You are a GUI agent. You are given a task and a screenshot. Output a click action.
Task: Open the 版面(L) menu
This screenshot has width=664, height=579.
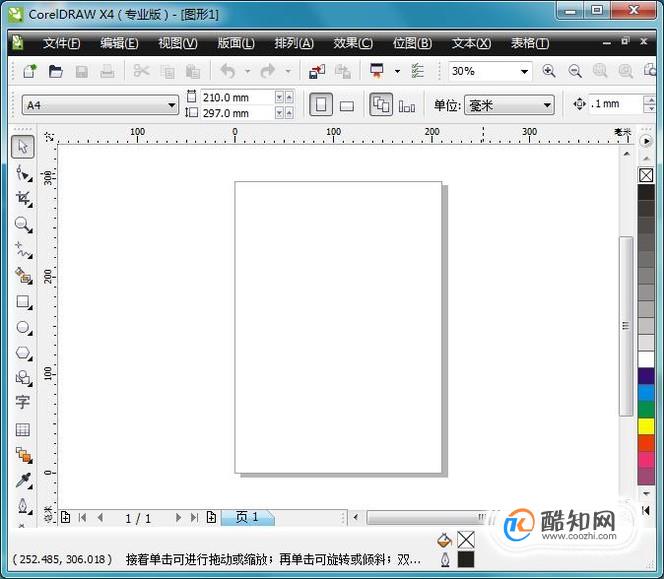tap(236, 43)
